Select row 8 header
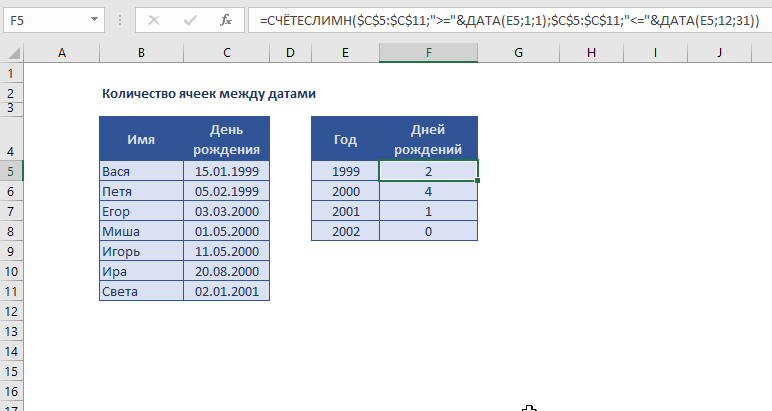 (x=11, y=231)
